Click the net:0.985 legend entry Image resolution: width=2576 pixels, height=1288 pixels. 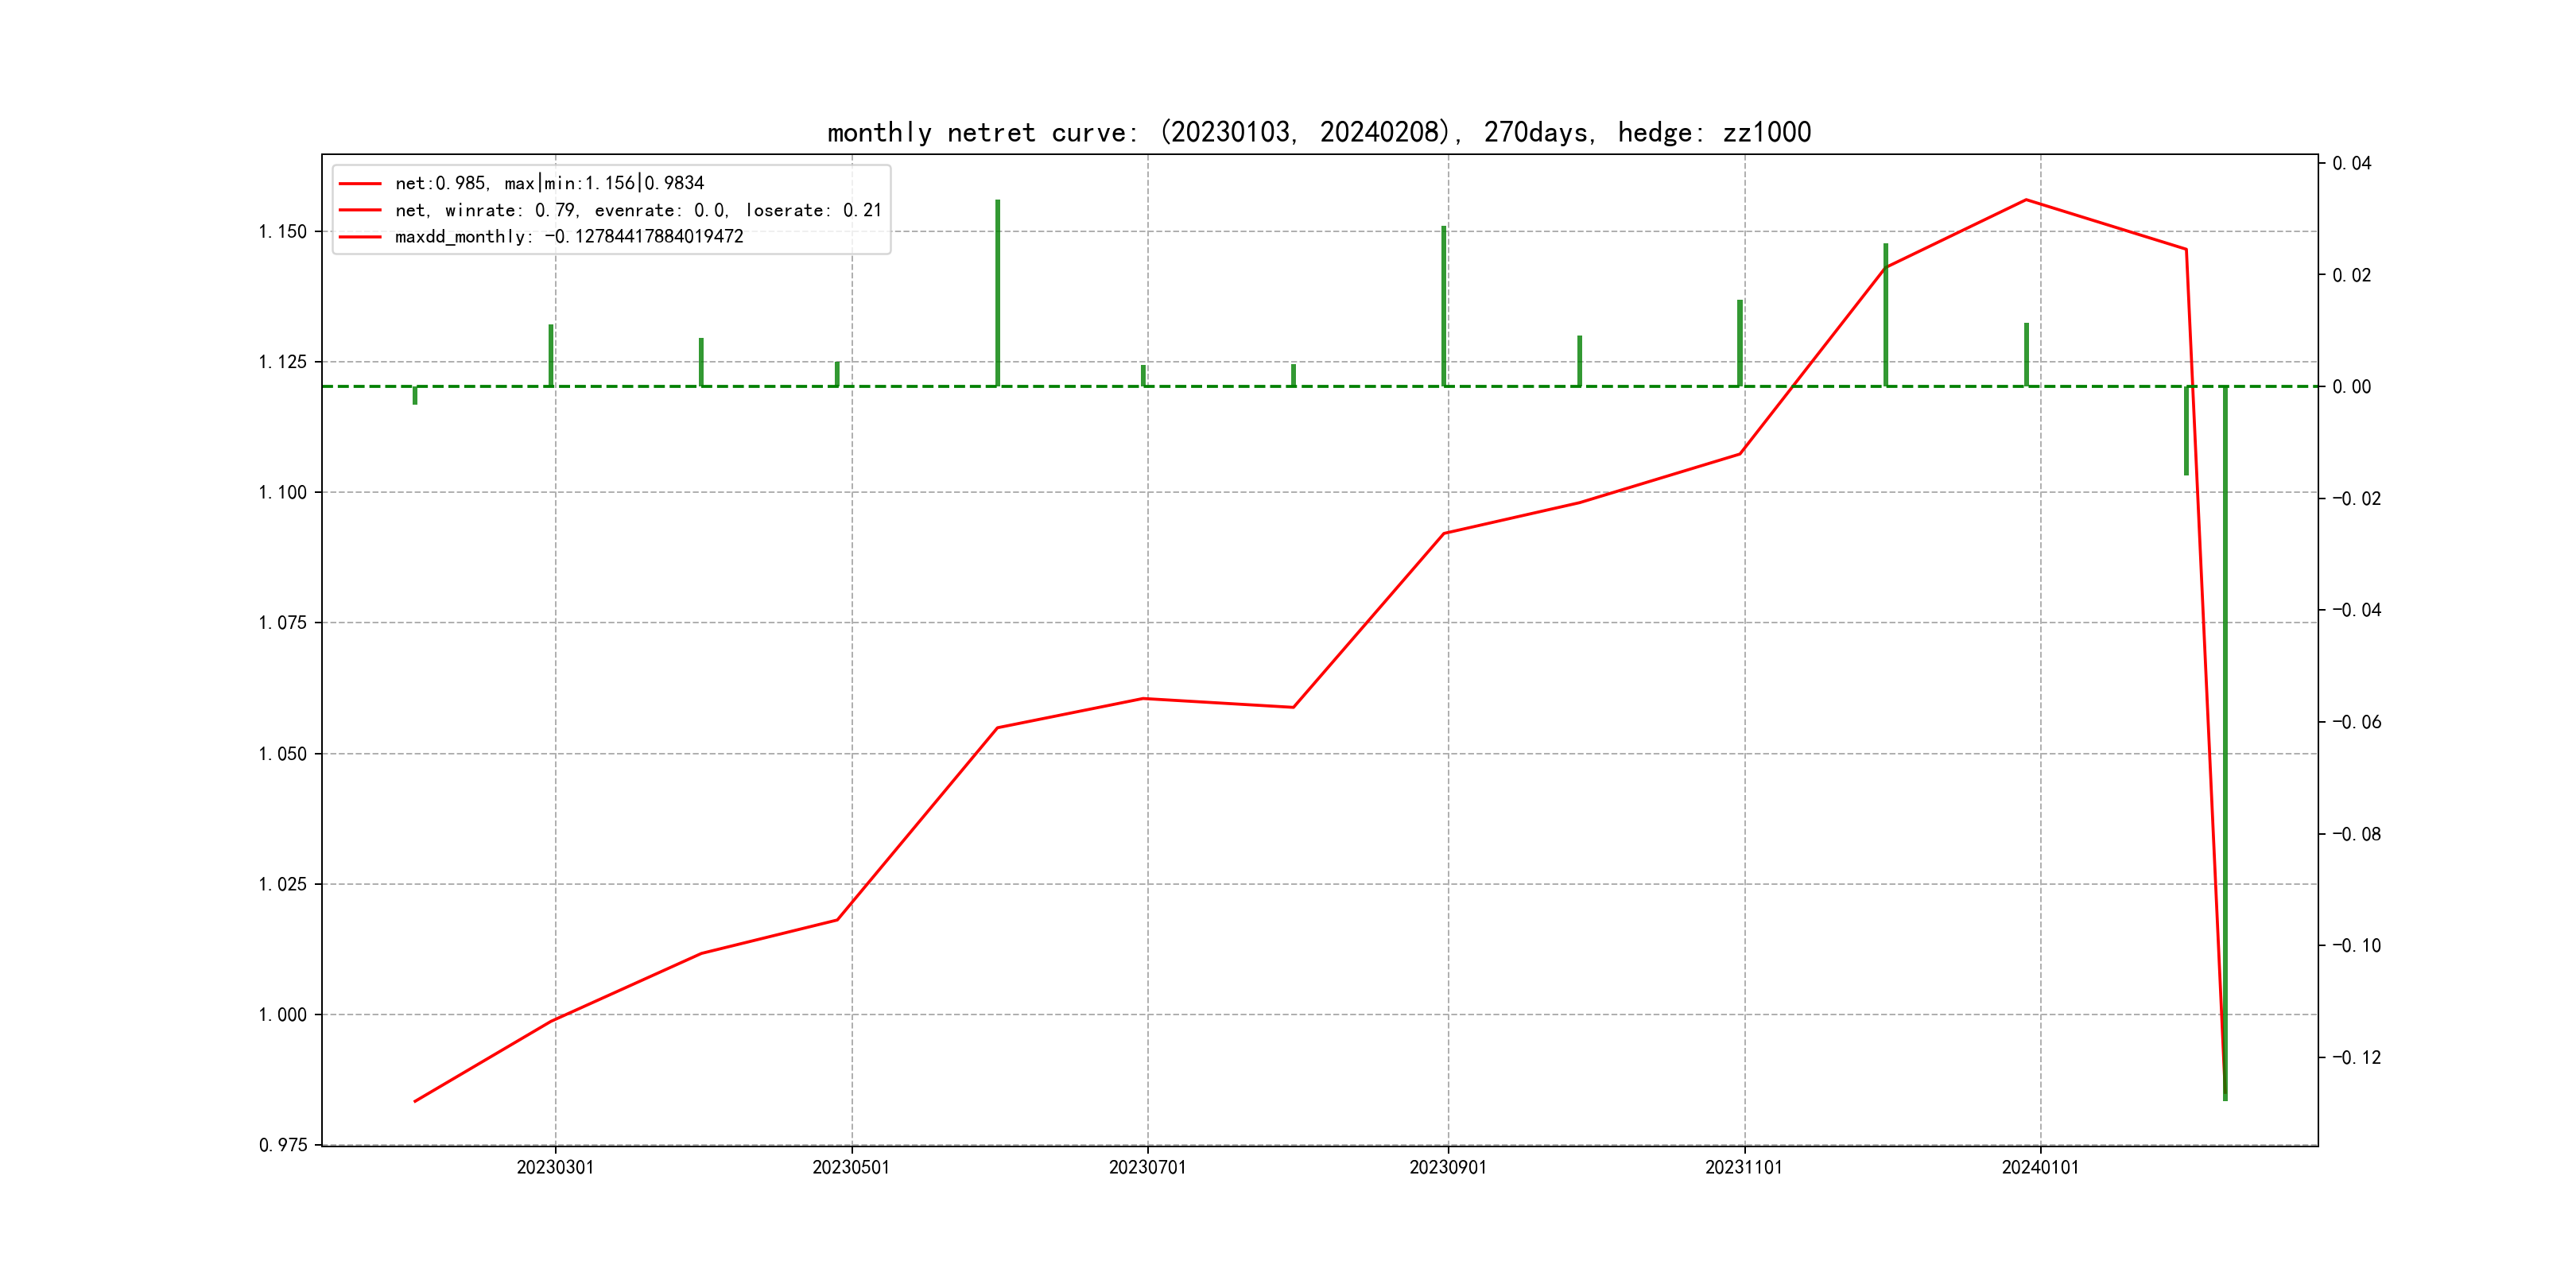click(x=549, y=183)
